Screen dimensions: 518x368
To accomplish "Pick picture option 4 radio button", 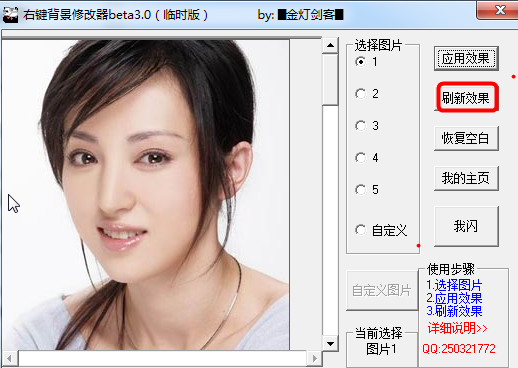I will [360, 158].
